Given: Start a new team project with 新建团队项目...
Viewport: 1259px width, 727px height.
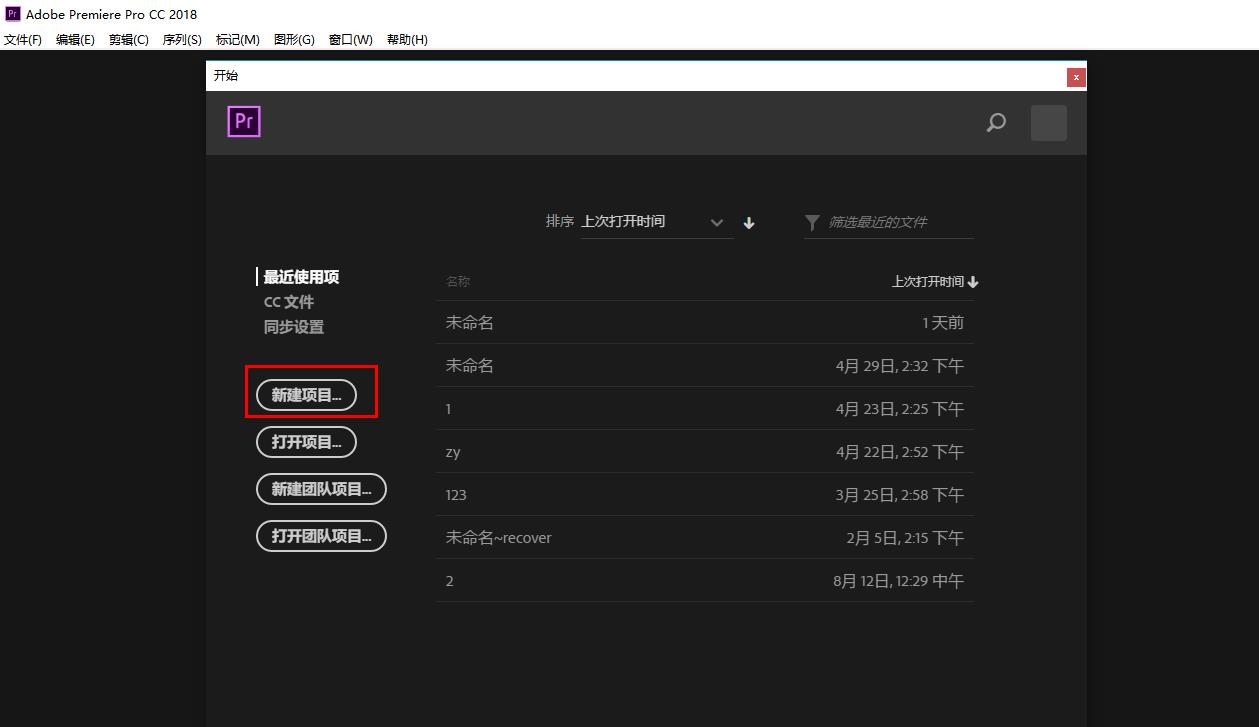Looking at the screenshot, I should [x=321, y=489].
